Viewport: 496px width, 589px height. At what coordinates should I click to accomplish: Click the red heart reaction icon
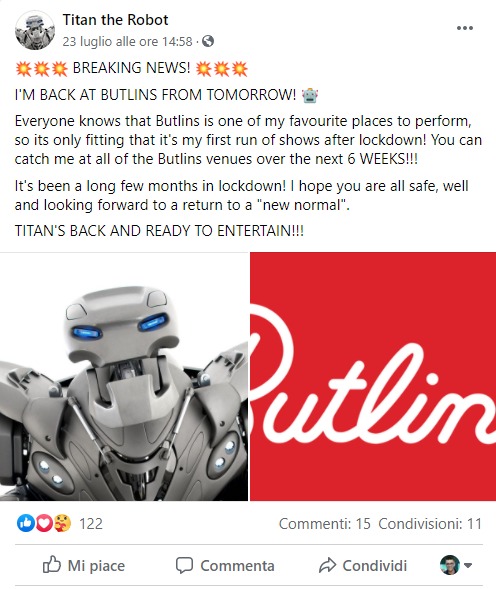click(x=44, y=523)
